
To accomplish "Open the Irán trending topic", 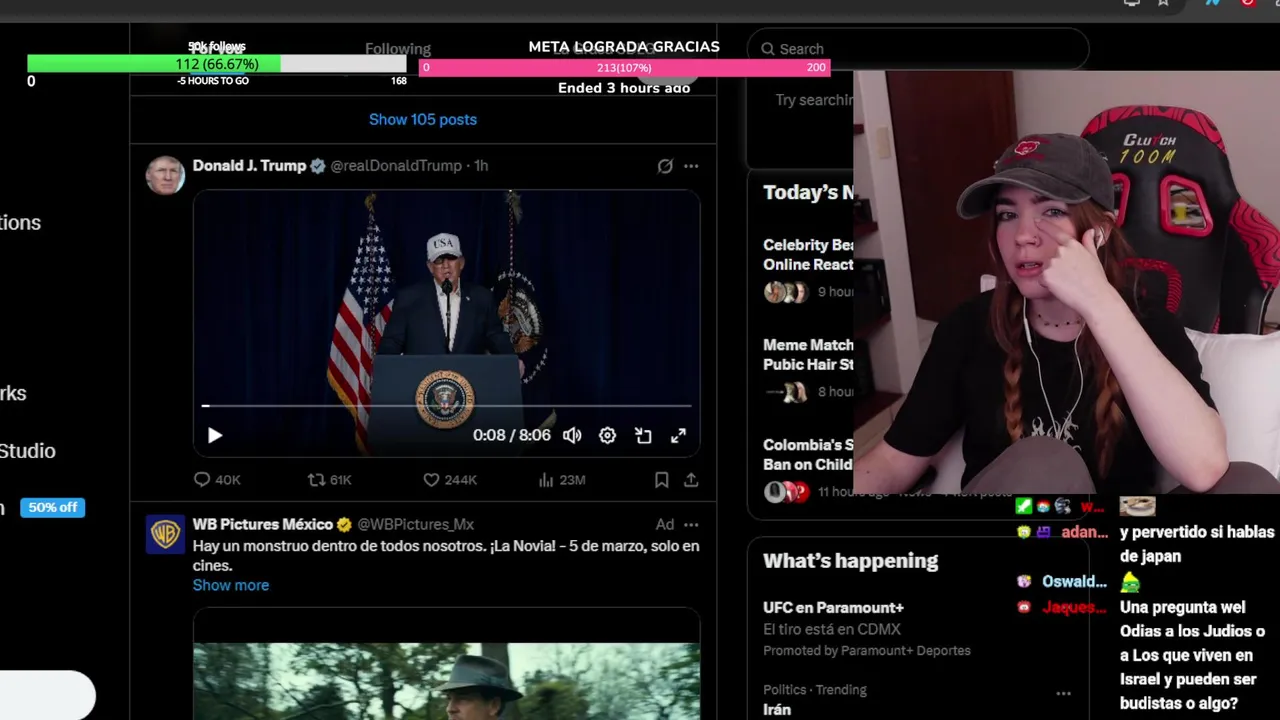I will [777, 710].
